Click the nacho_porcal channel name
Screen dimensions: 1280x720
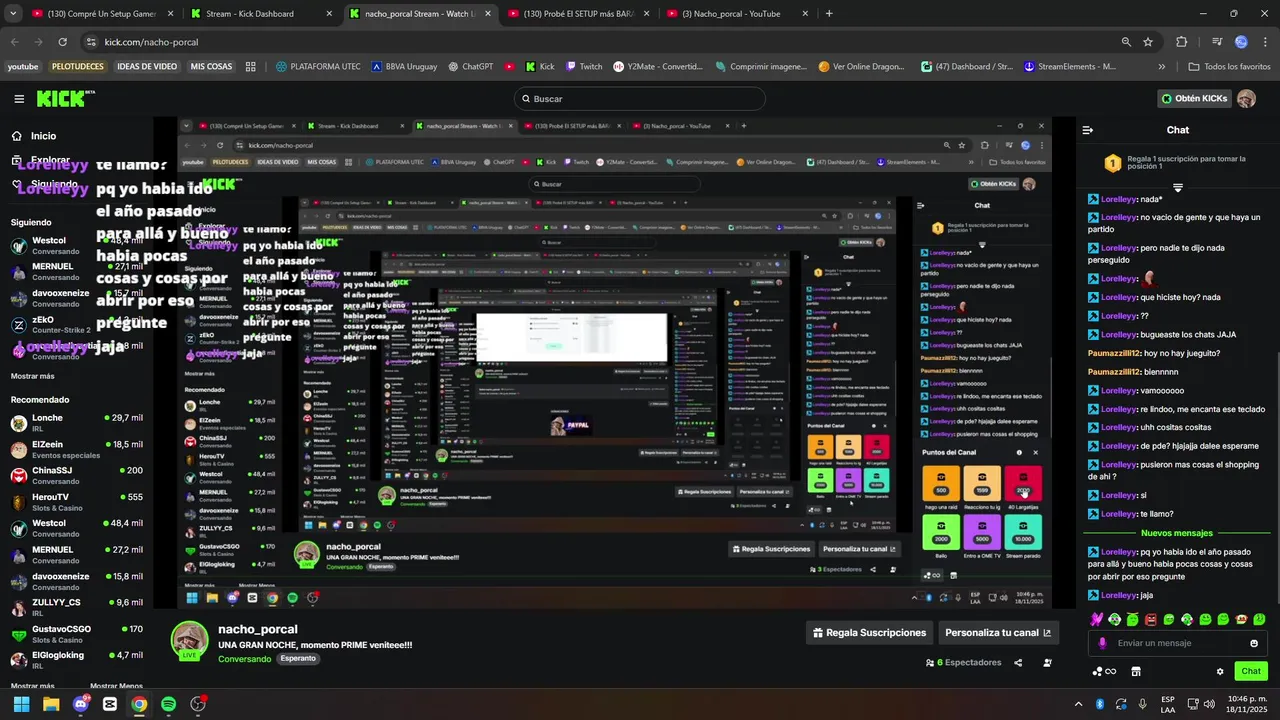click(258, 630)
